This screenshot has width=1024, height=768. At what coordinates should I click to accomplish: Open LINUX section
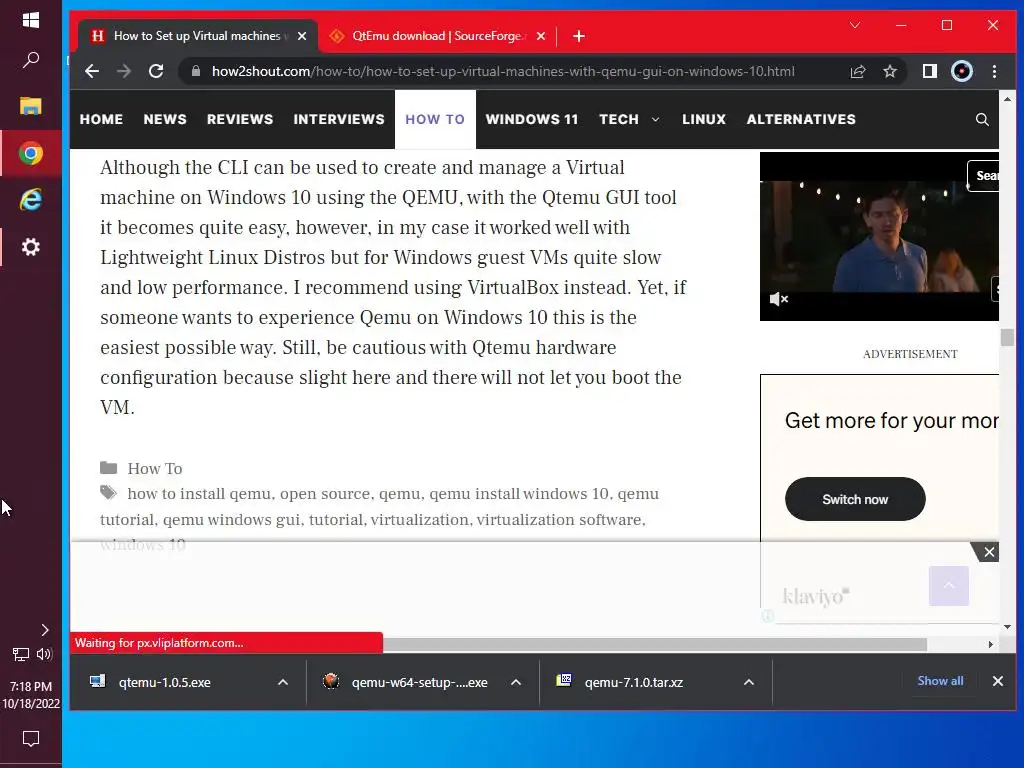704,120
